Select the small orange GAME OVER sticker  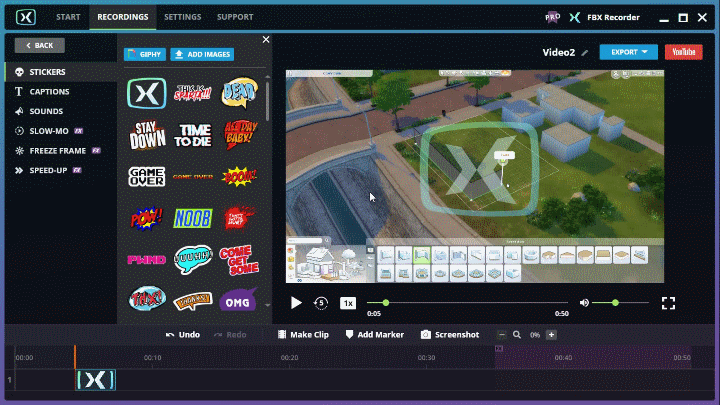(193, 177)
